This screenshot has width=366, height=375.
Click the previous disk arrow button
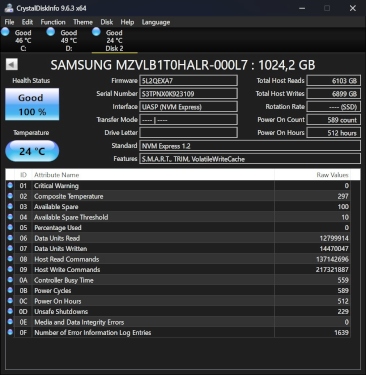point(12,64)
